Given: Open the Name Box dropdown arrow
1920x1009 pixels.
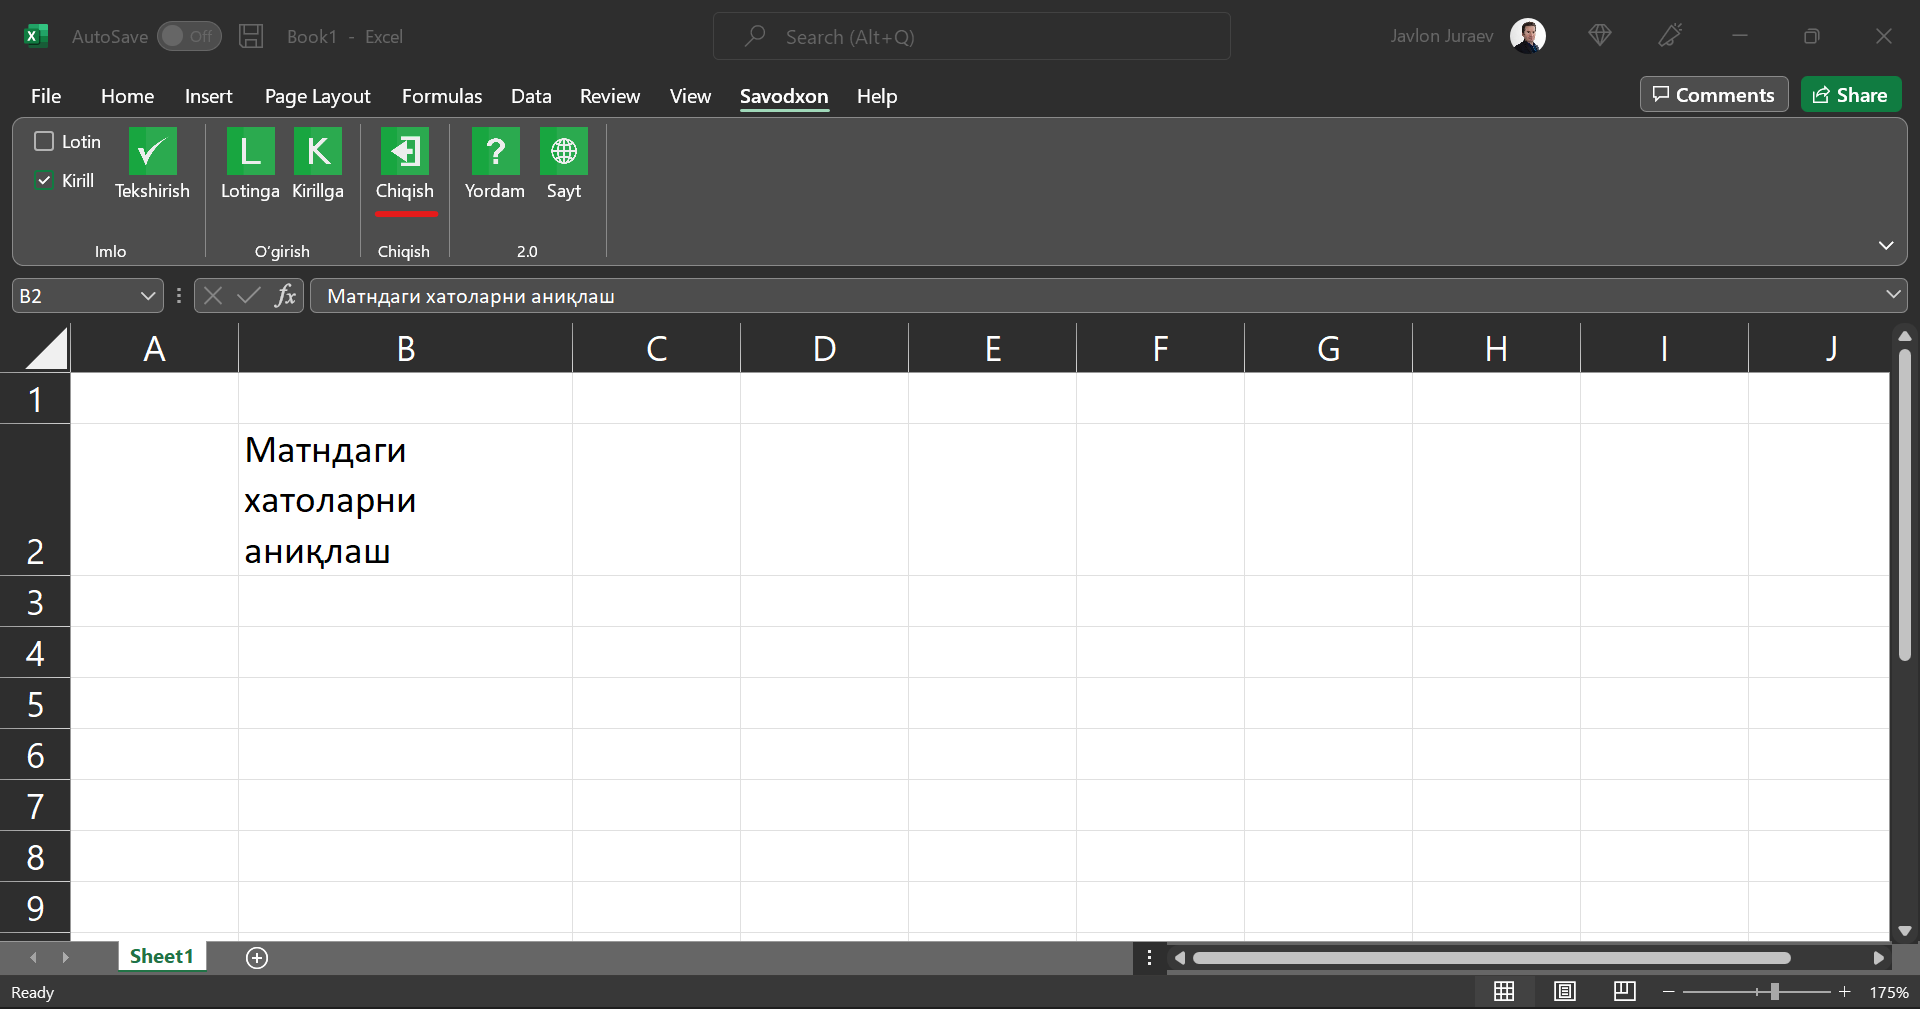Looking at the screenshot, I should click(x=147, y=296).
